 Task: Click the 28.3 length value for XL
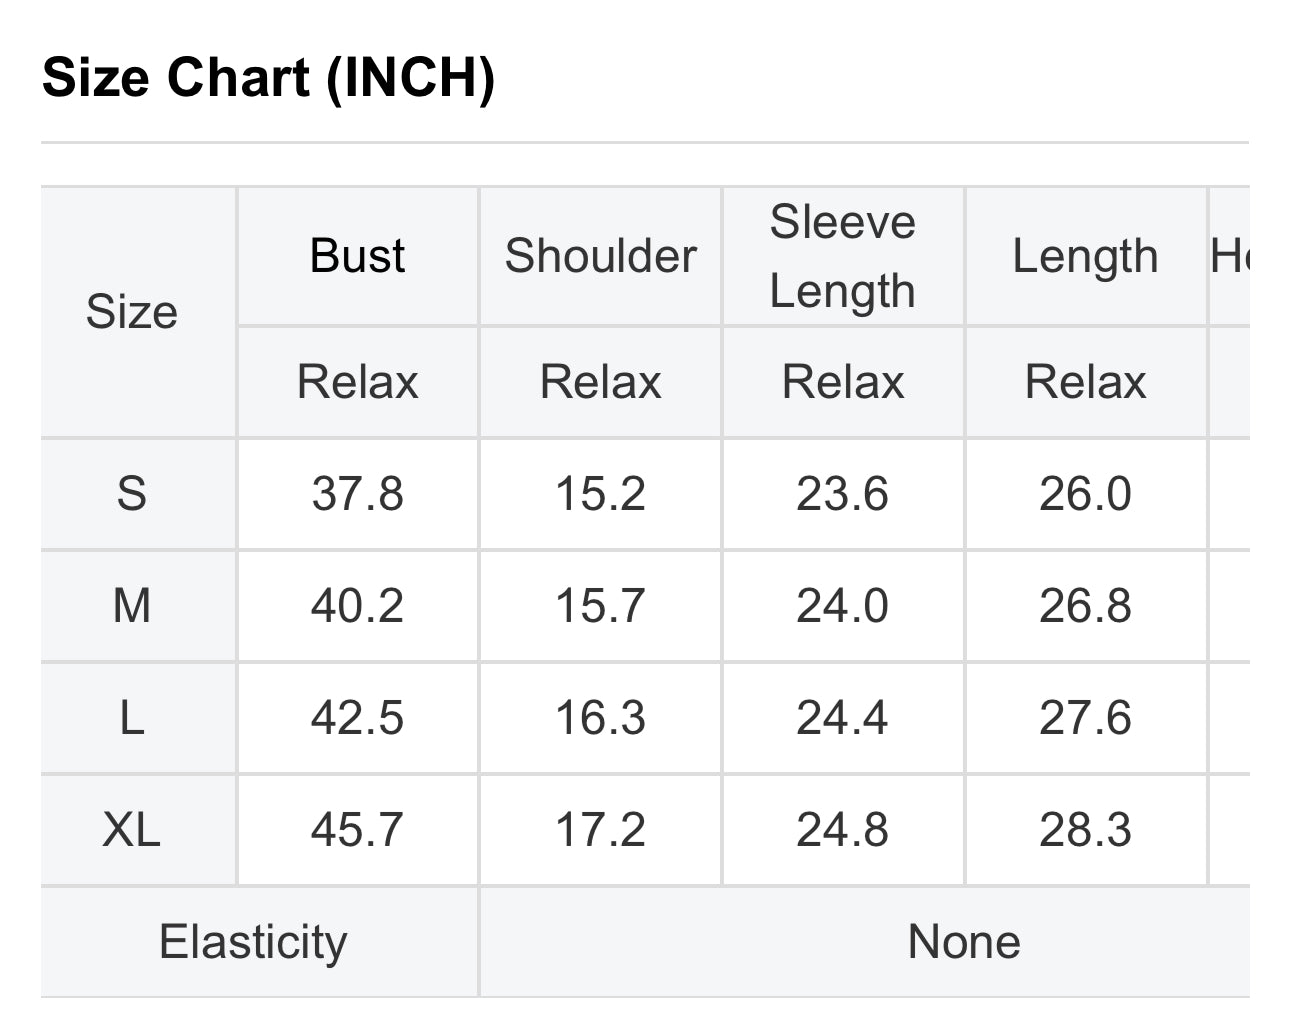point(1085,830)
